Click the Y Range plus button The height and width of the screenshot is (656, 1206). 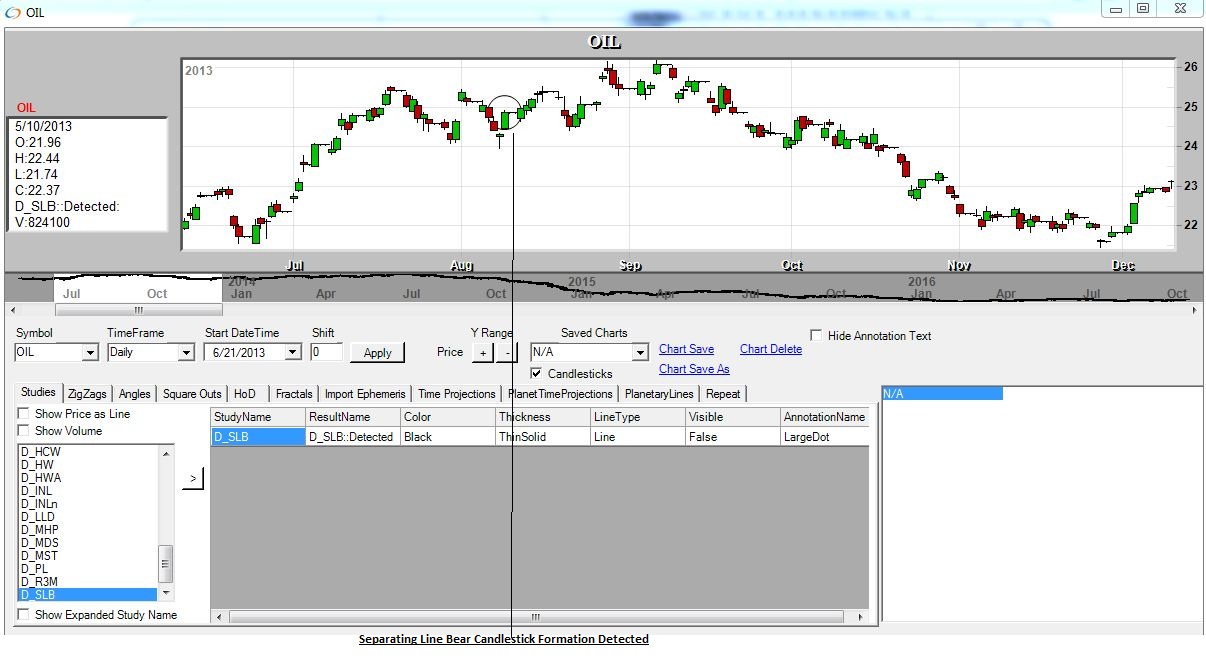(x=482, y=352)
